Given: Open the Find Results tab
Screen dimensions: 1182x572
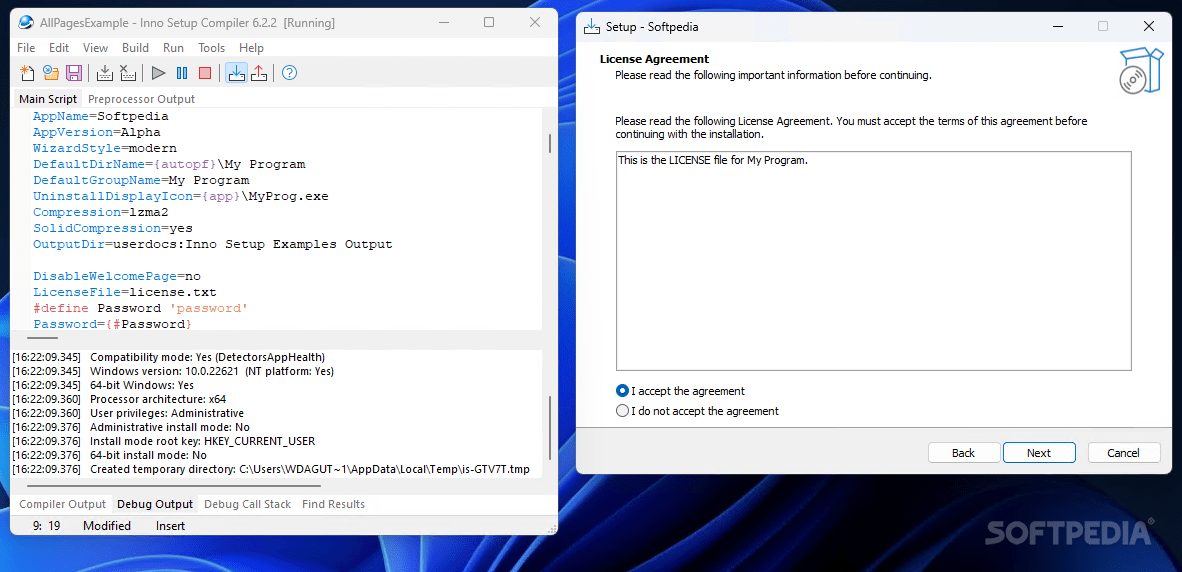Looking at the screenshot, I should point(333,504).
